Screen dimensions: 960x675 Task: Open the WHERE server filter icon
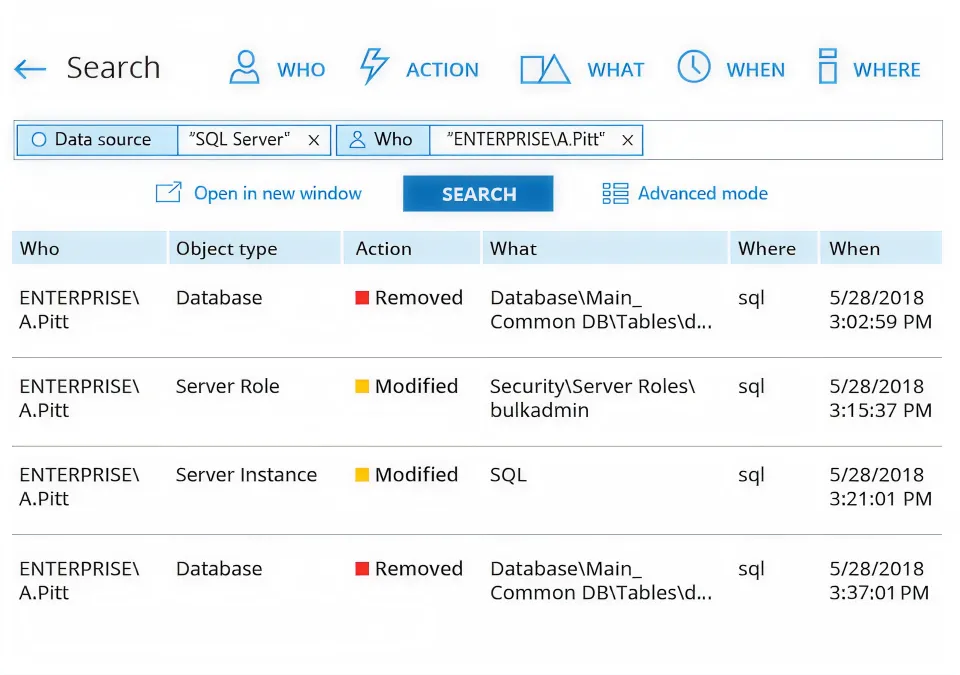click(828, 66)
